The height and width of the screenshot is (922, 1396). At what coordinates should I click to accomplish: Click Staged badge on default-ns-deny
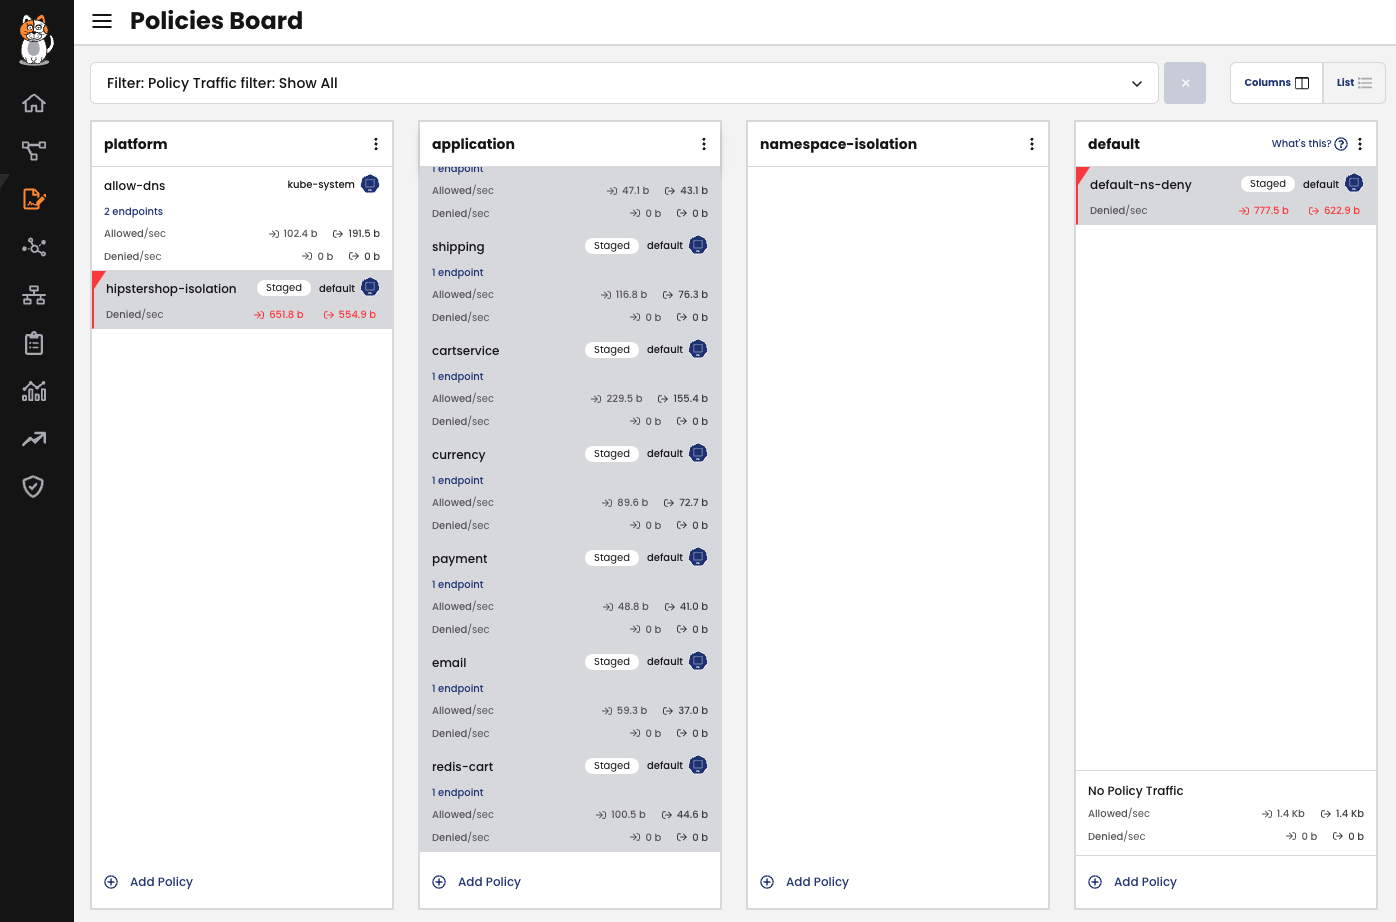coord(1268,184)
